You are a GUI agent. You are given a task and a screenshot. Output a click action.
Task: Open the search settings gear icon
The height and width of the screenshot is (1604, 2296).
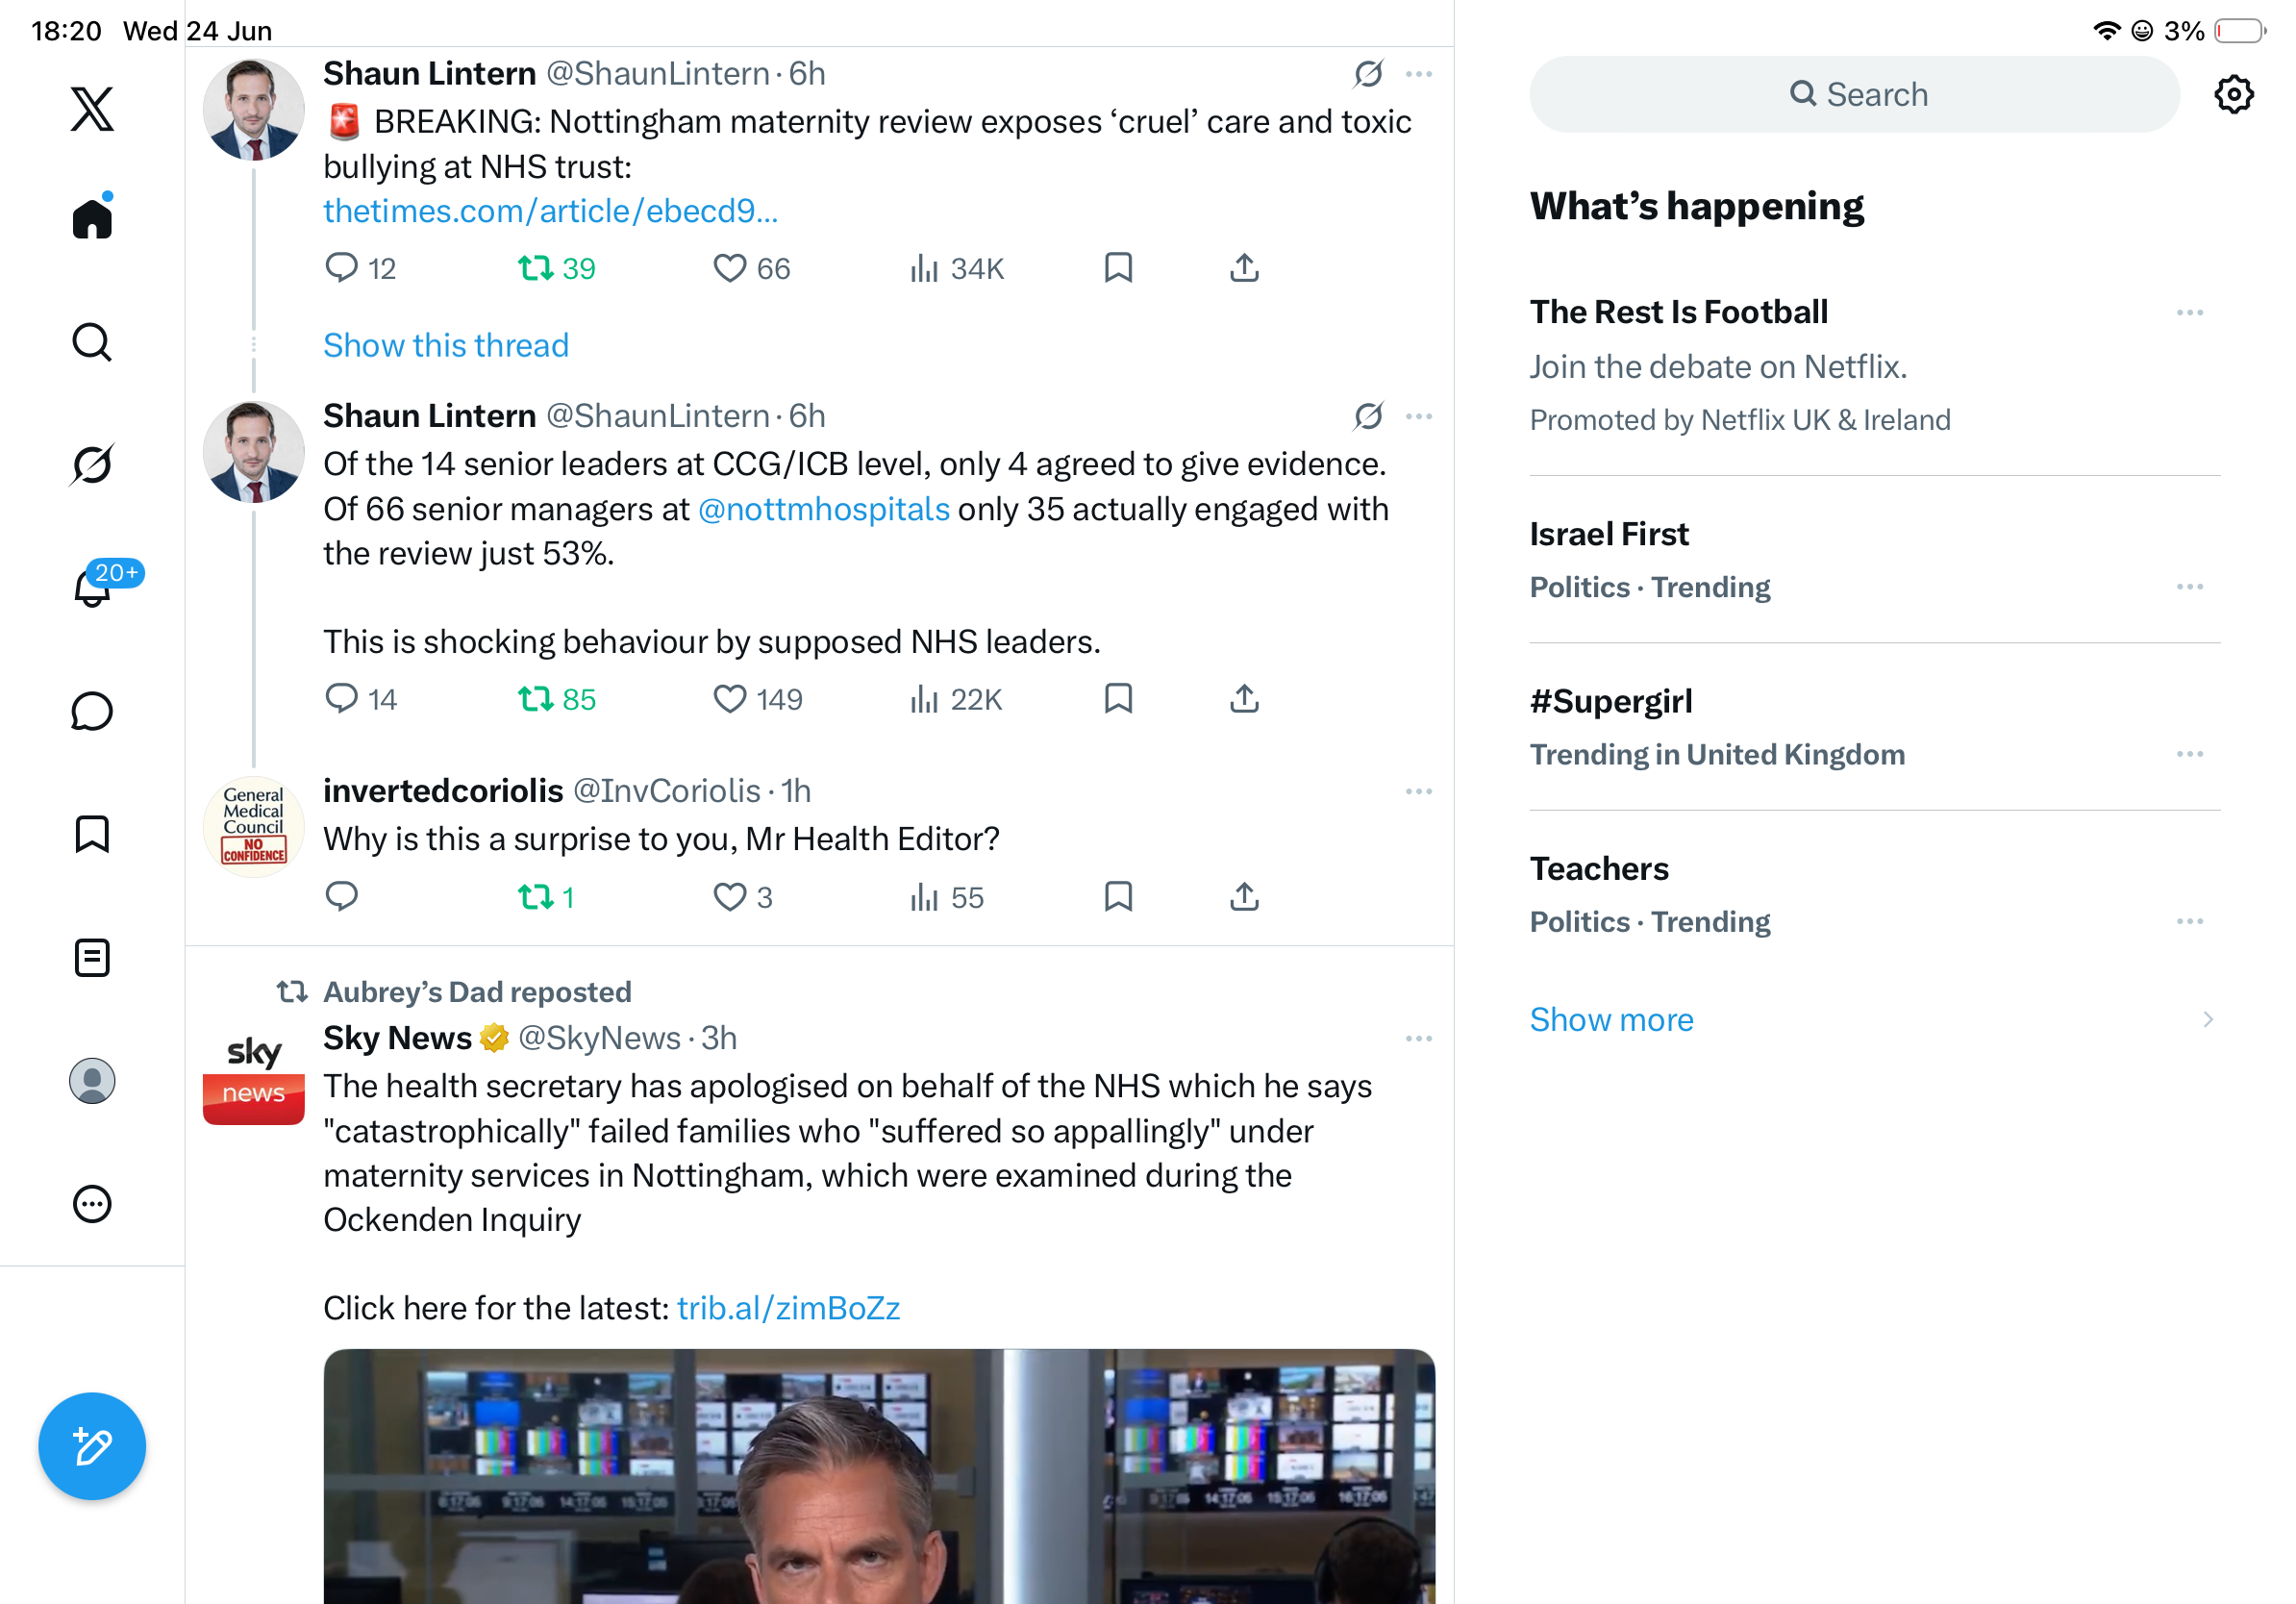coord(2233,94)
